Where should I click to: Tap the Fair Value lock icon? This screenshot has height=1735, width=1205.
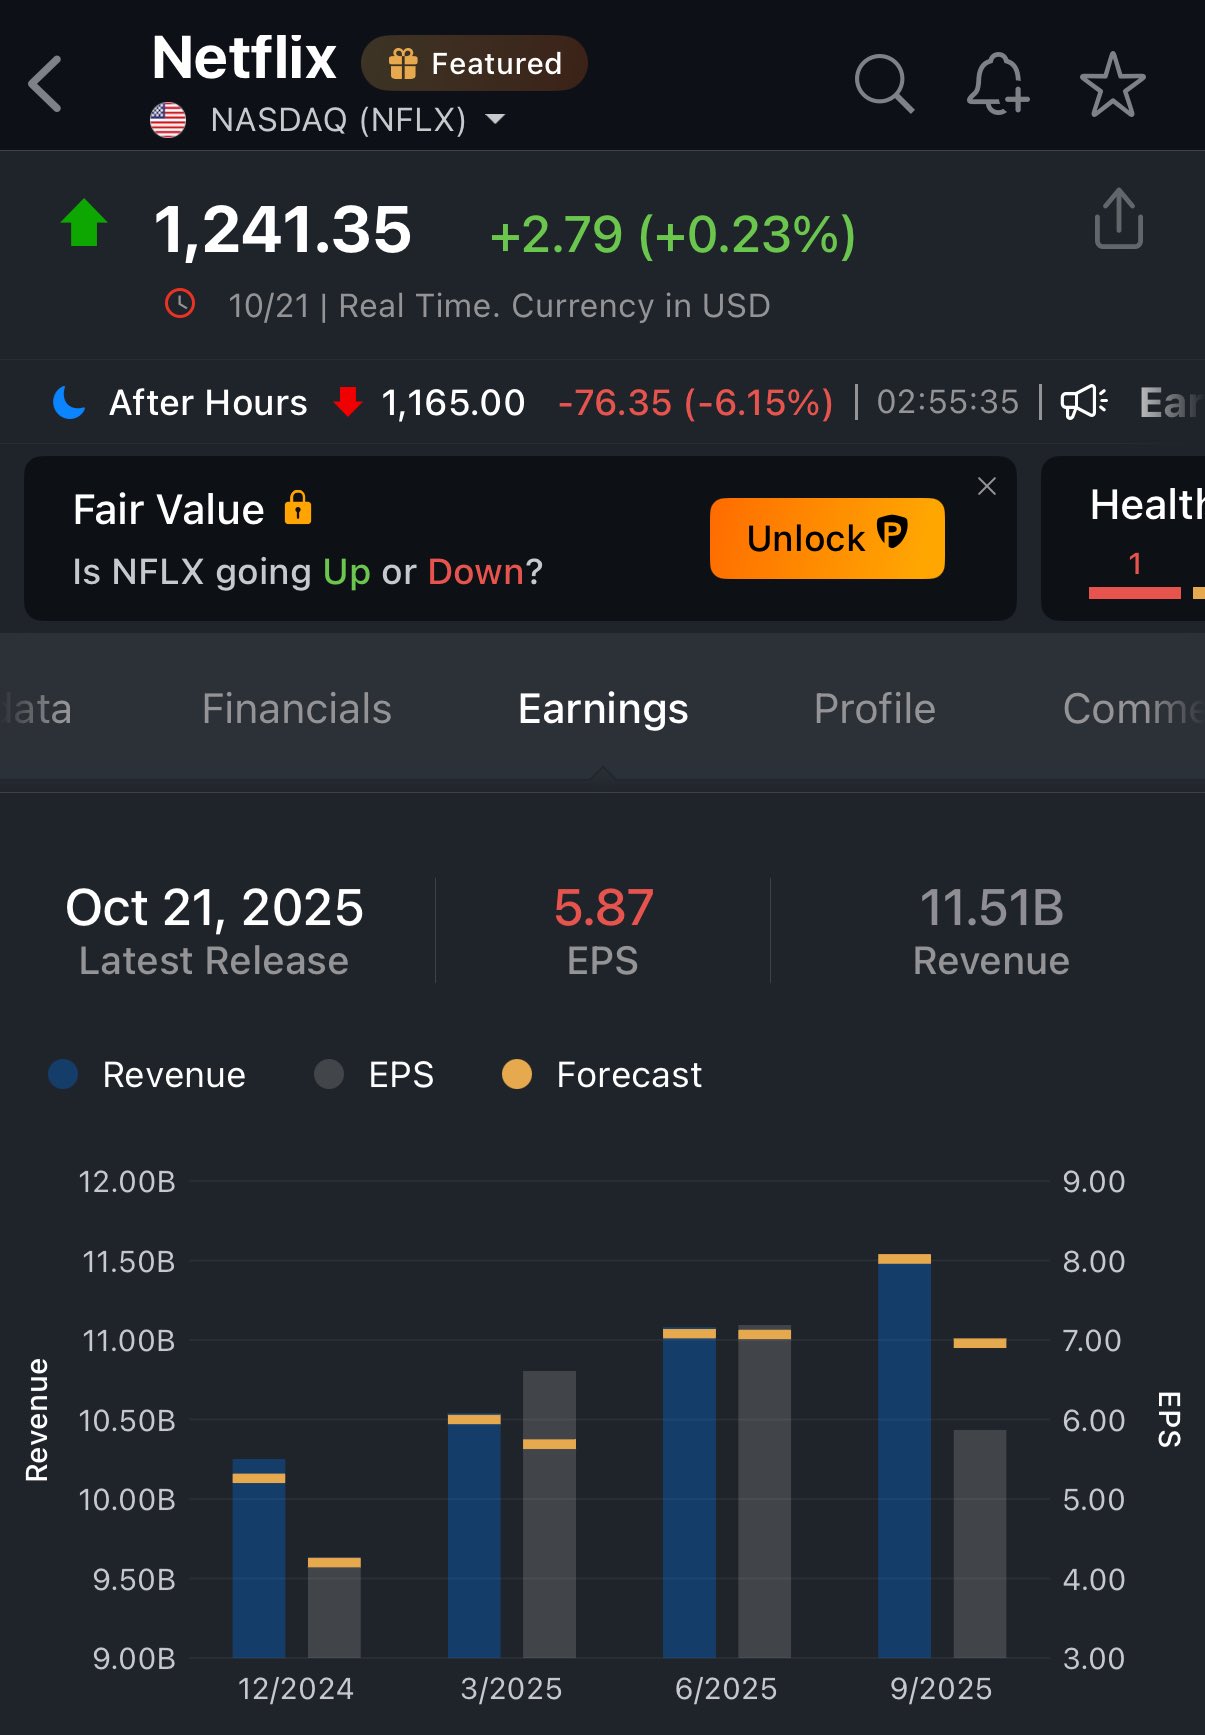(x=298, y=508)
